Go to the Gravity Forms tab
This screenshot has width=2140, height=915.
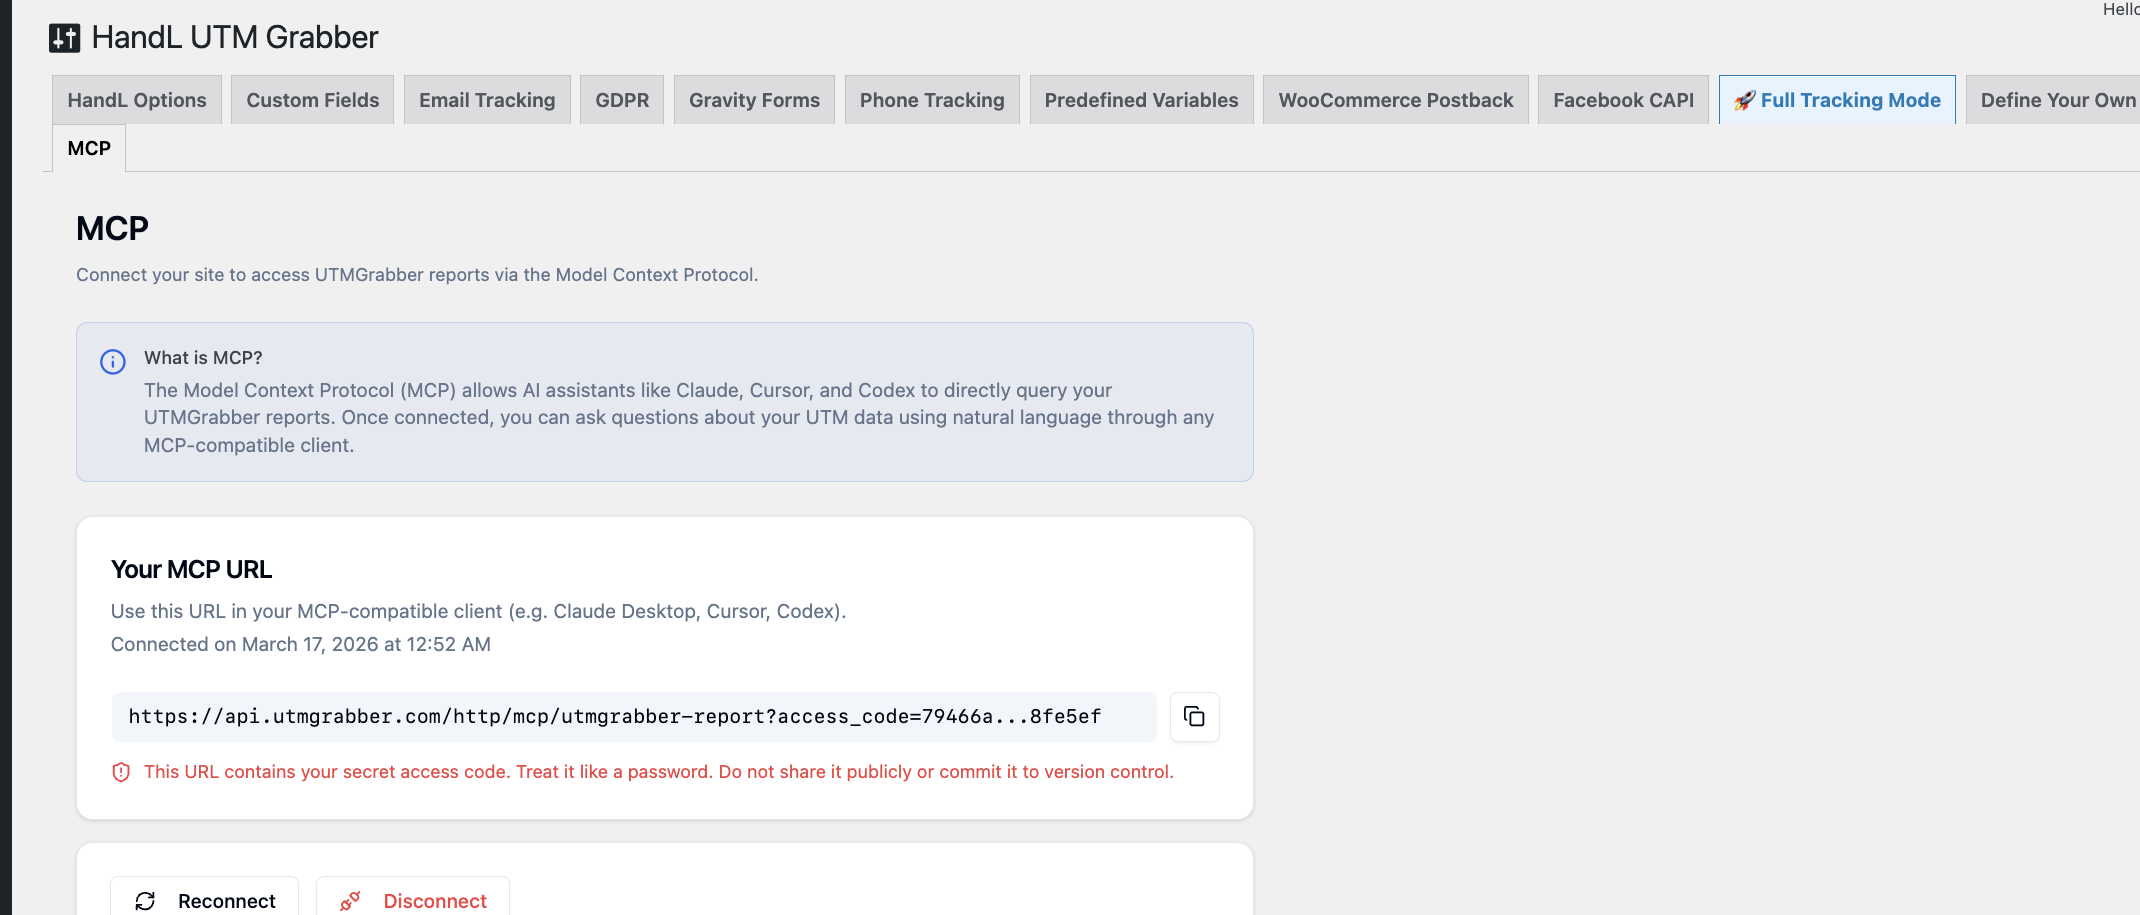(x=754, y=101)
